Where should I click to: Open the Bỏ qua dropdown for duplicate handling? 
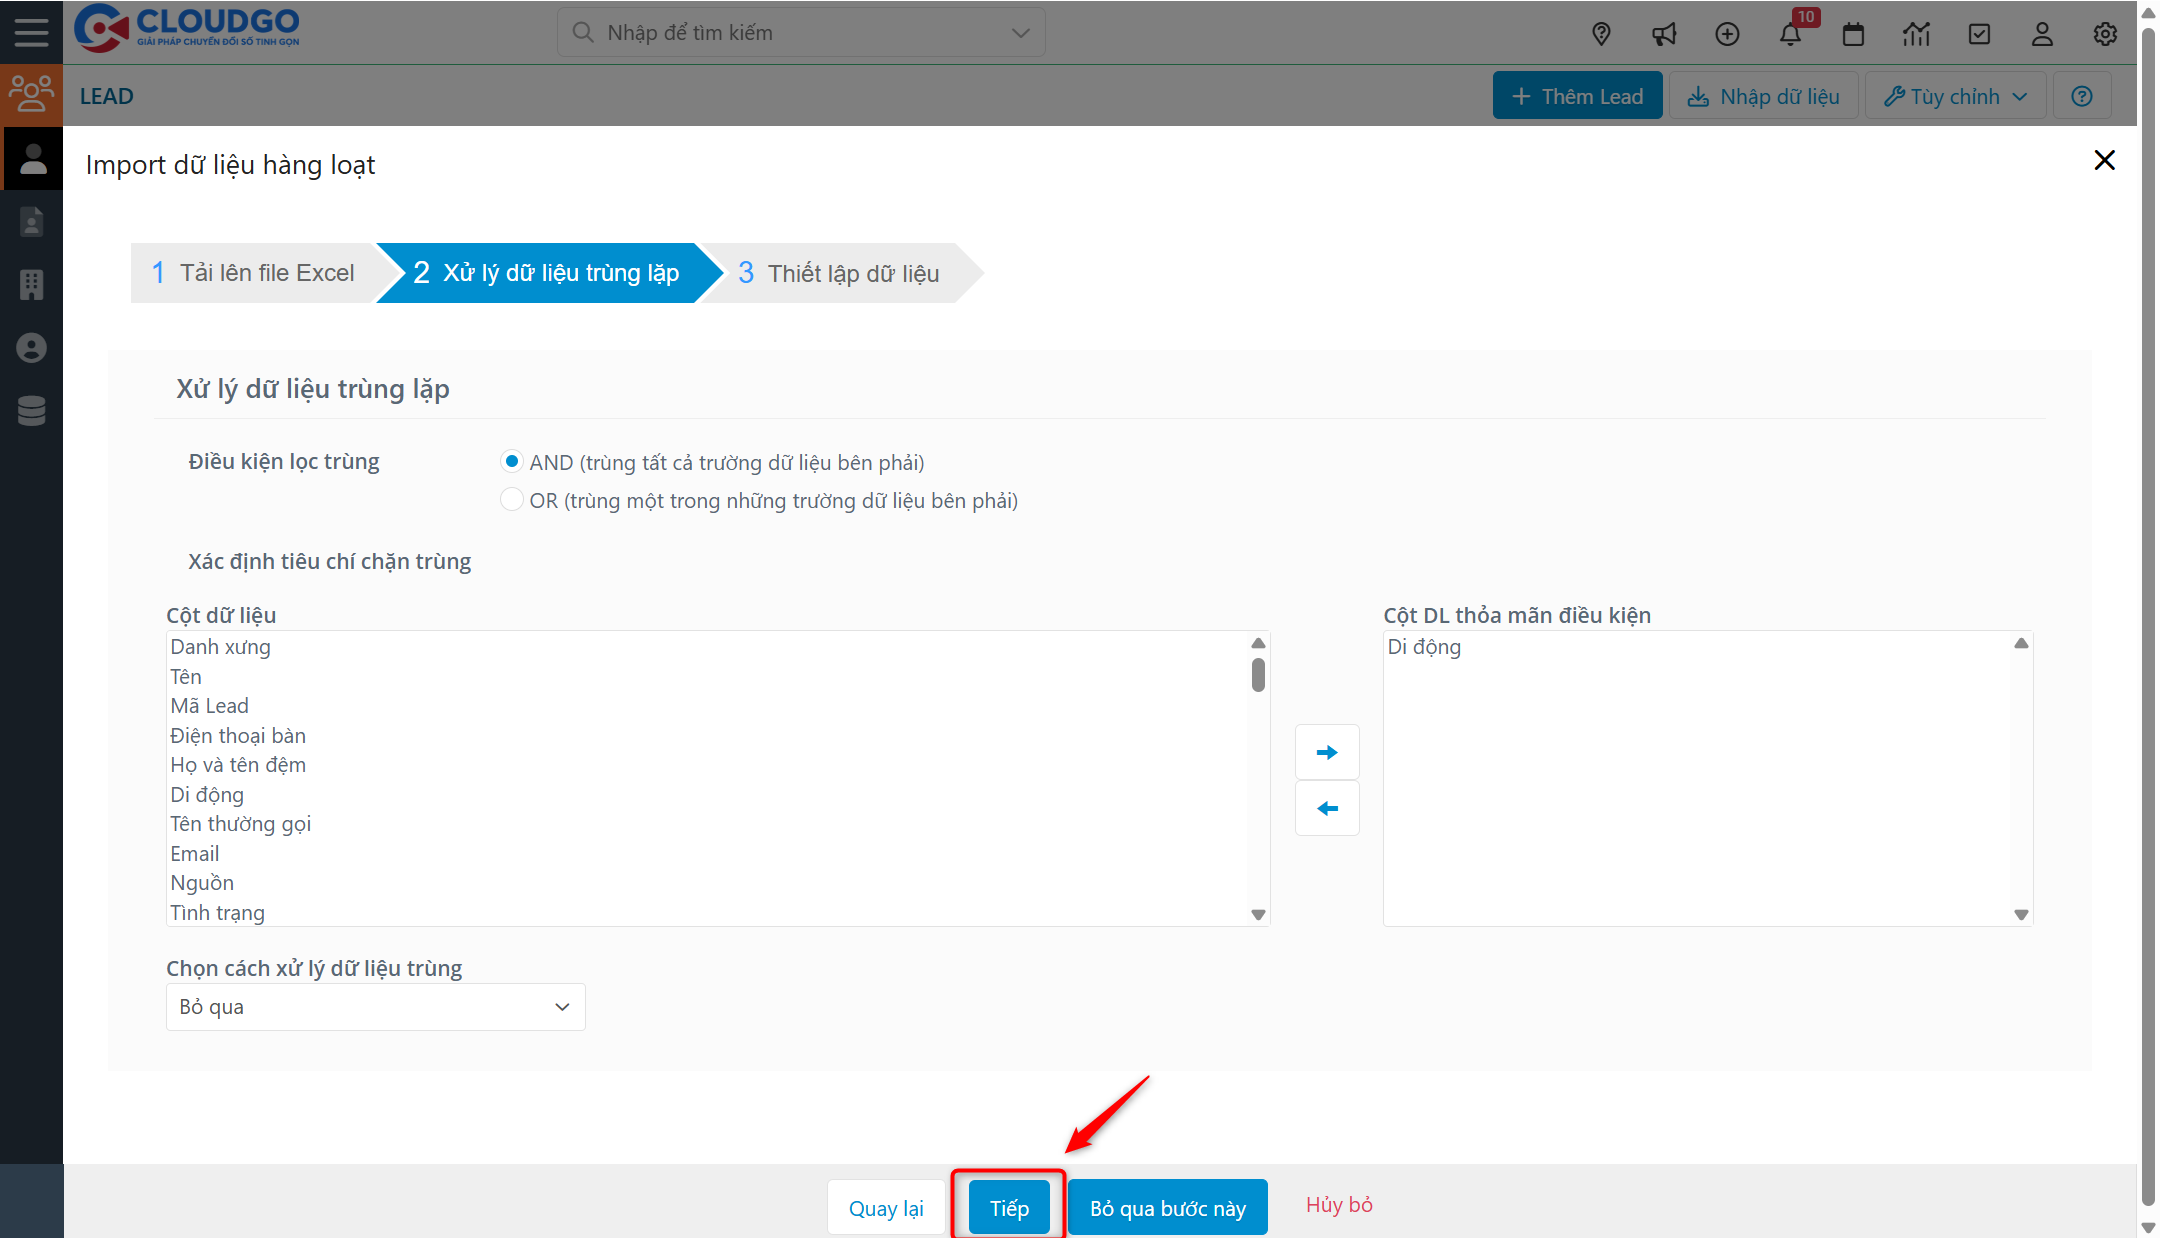pyautogui.click(x=375, y=1007)
